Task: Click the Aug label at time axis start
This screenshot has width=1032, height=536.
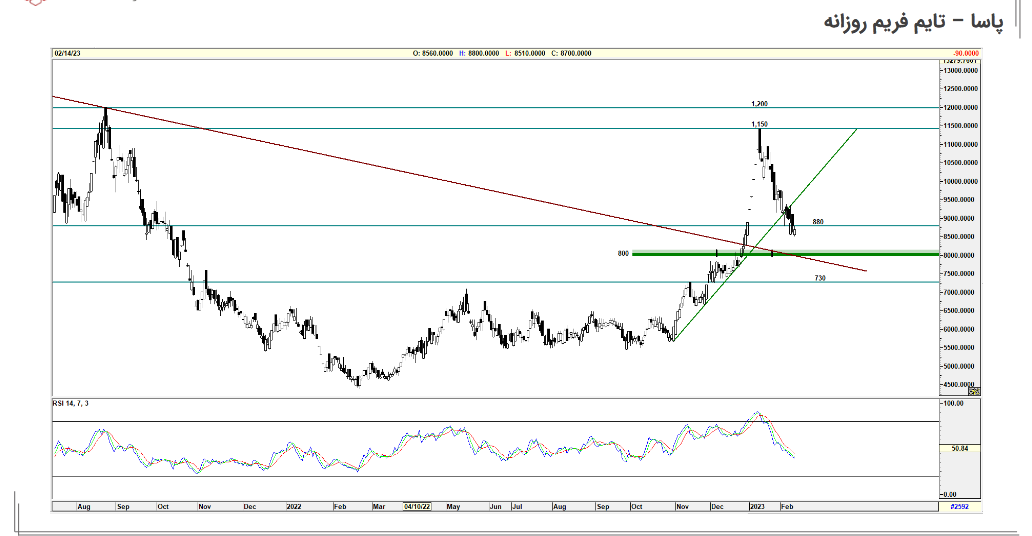Action: tap(84, 507)
